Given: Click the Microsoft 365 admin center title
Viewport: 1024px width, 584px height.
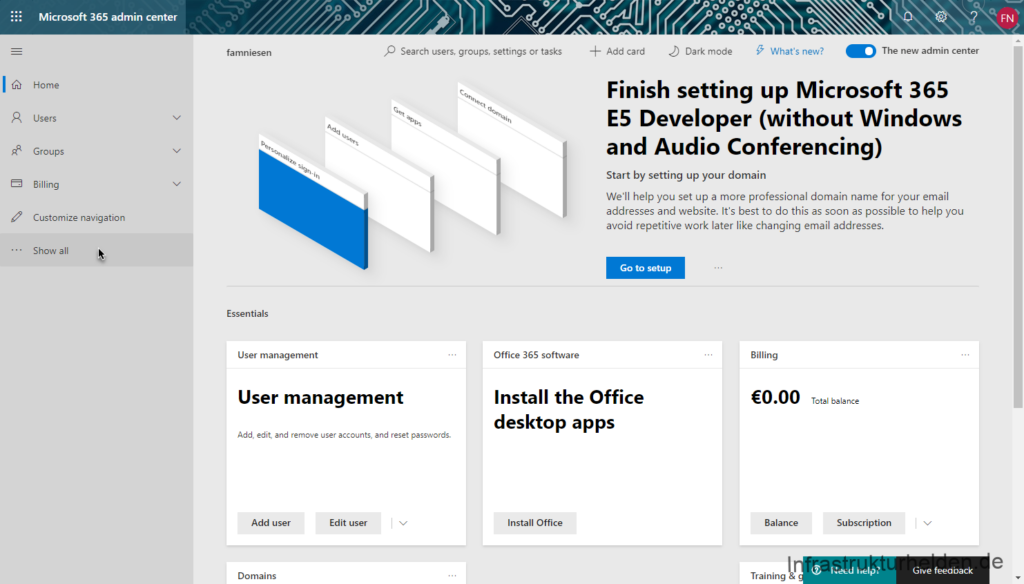Looking at the screenshot, I should [x=108, y=17].
